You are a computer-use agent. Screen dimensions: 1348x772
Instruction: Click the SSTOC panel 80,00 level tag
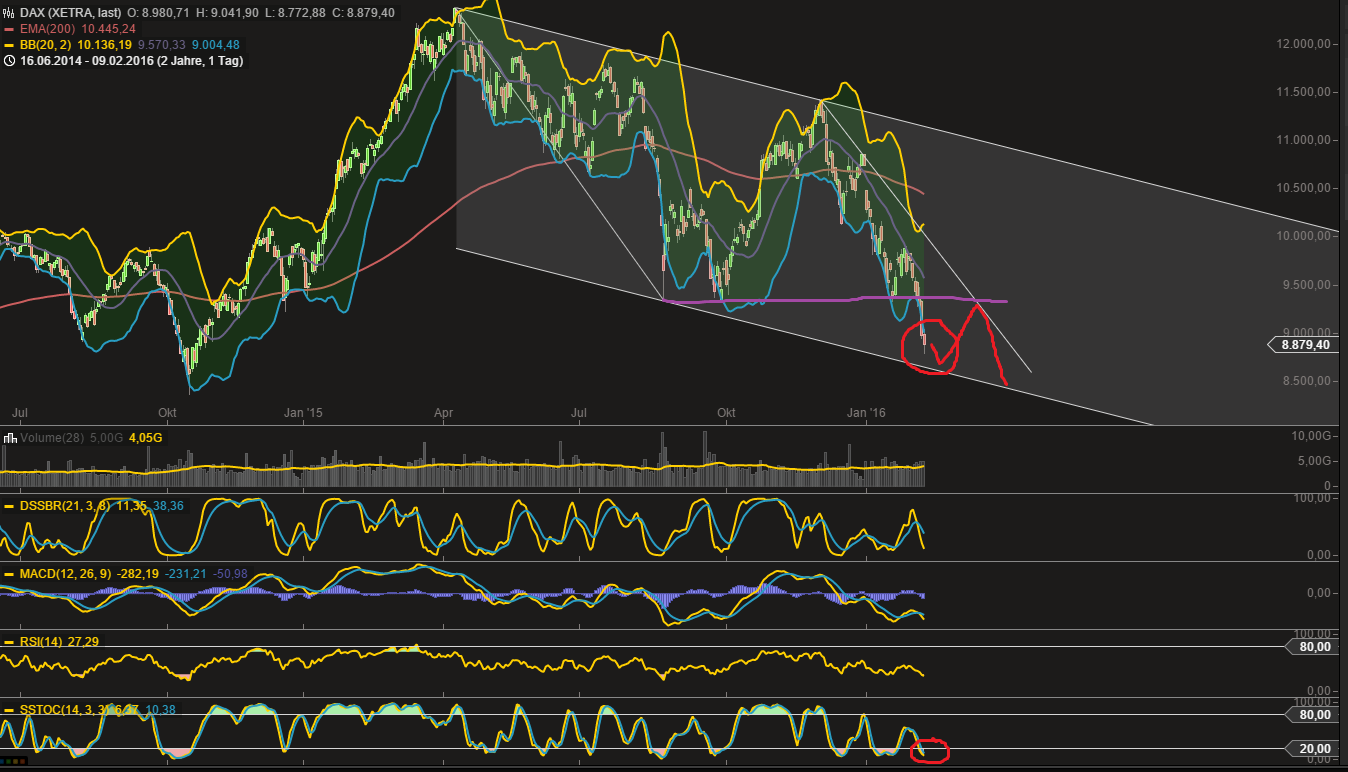pos(1314,715)
